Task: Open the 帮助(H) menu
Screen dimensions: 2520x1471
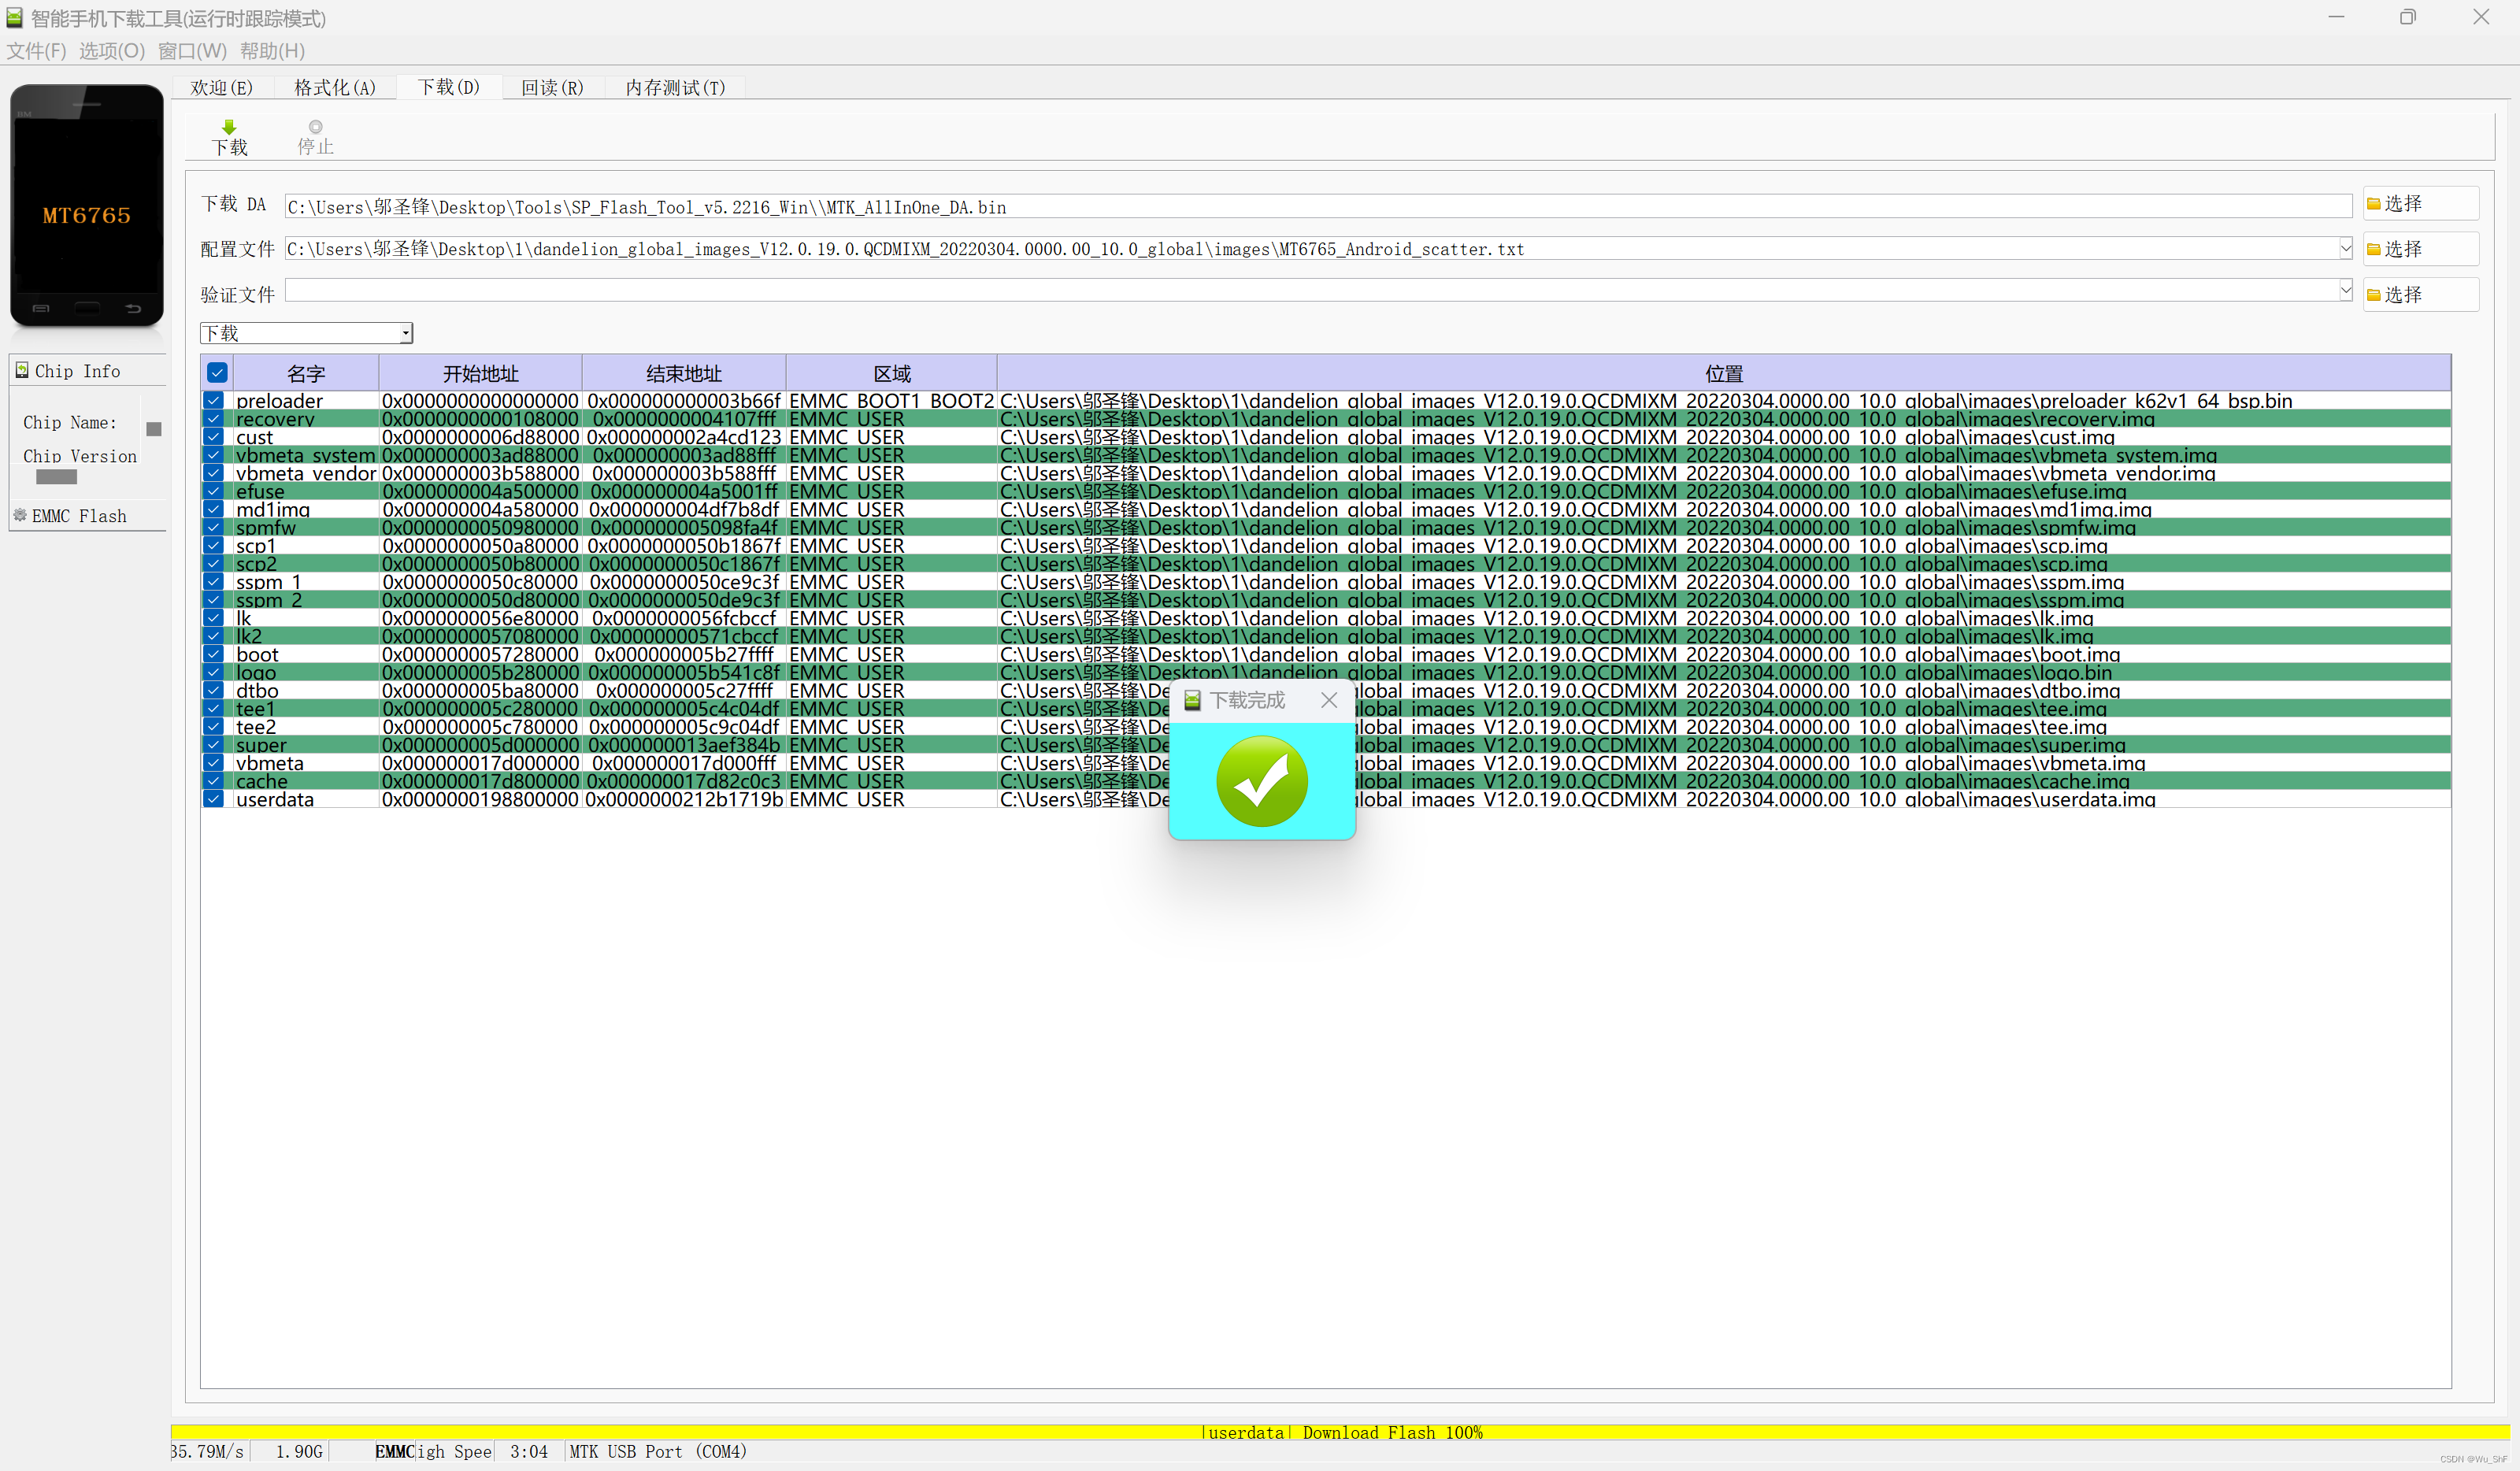Action: point(272,51)
